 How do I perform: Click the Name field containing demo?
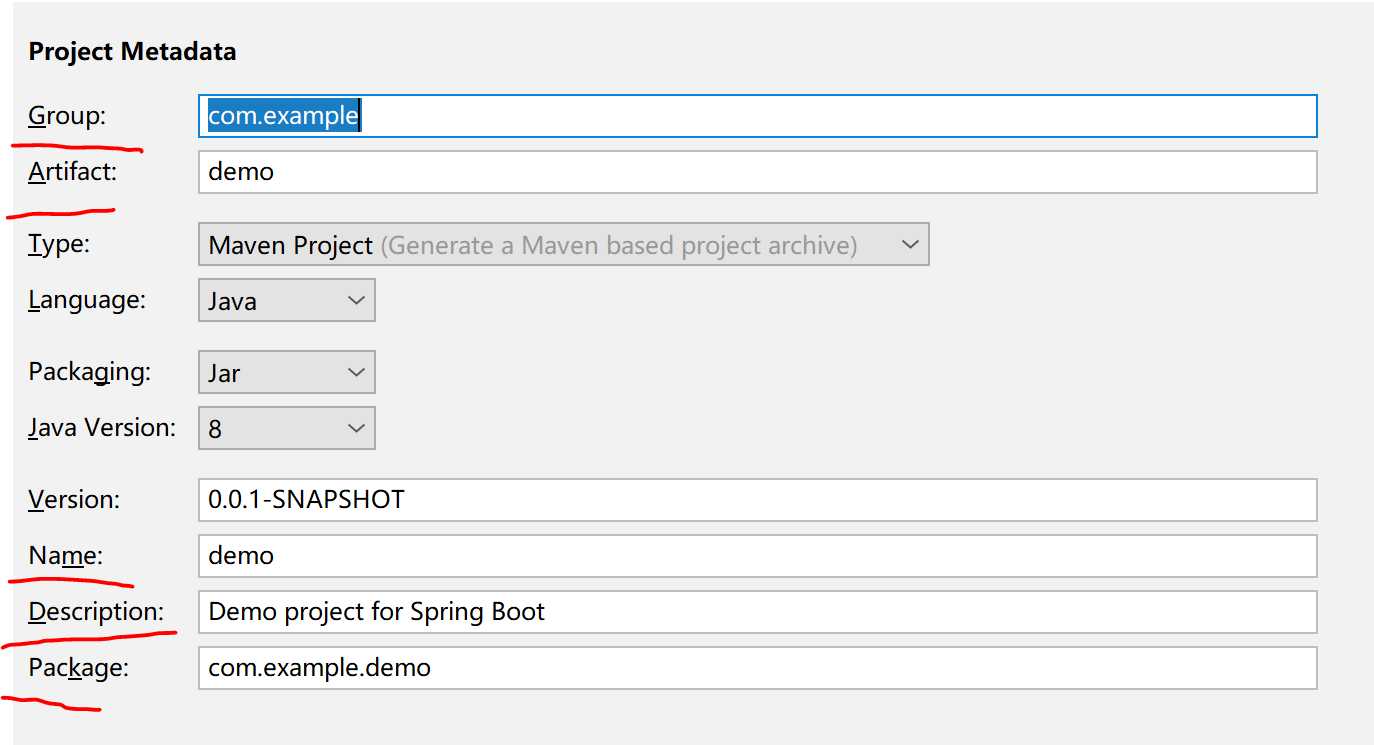758,556
